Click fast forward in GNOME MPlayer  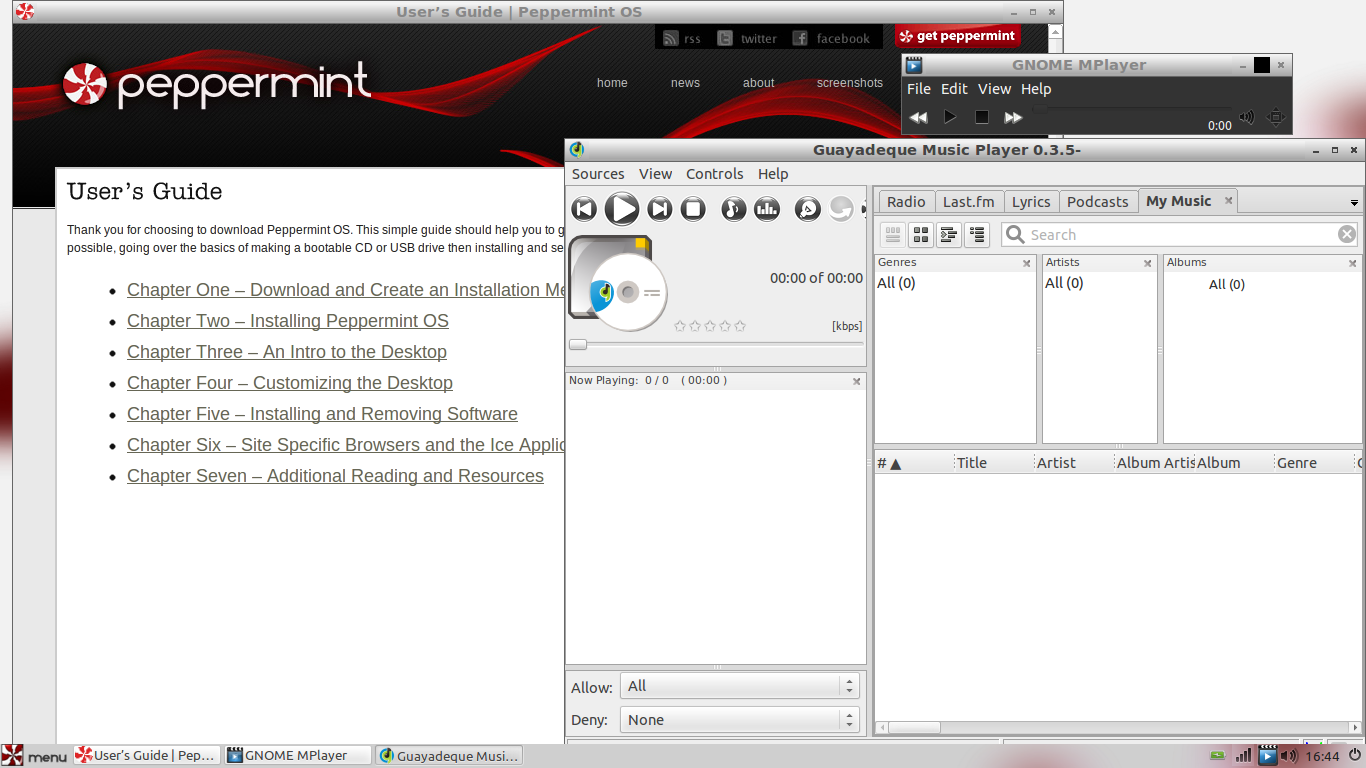click(1013, 117)
